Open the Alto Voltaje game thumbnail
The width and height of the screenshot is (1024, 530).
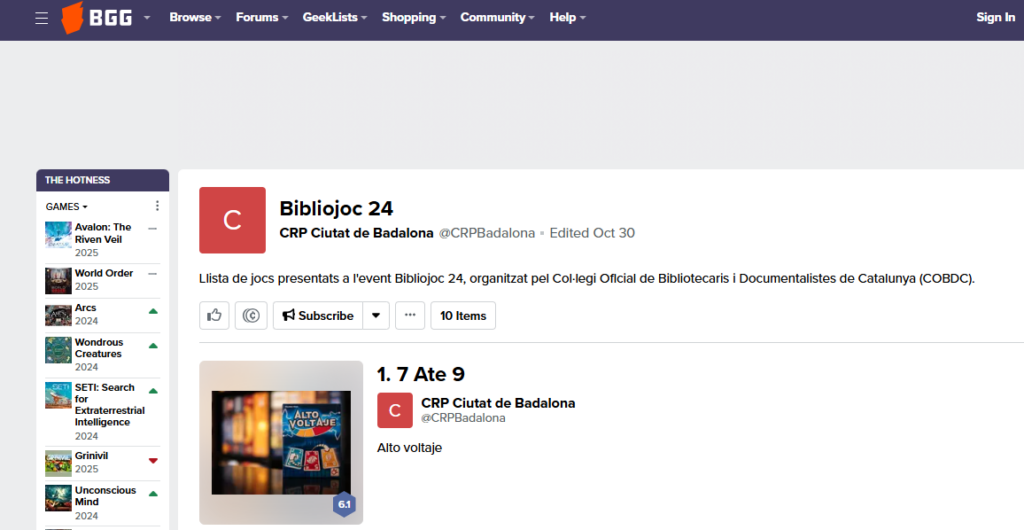coord(280,441)
